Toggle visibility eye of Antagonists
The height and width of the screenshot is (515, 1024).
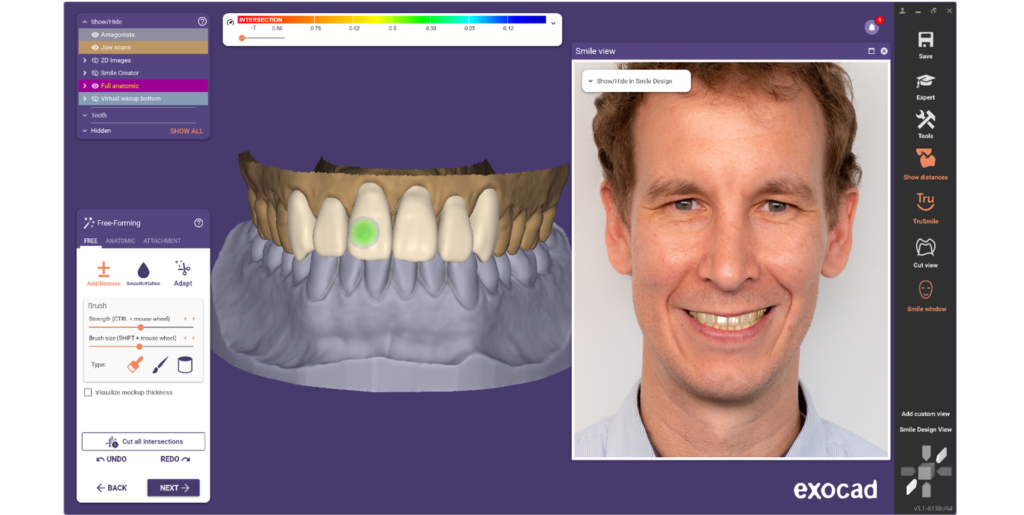point(95,35)
